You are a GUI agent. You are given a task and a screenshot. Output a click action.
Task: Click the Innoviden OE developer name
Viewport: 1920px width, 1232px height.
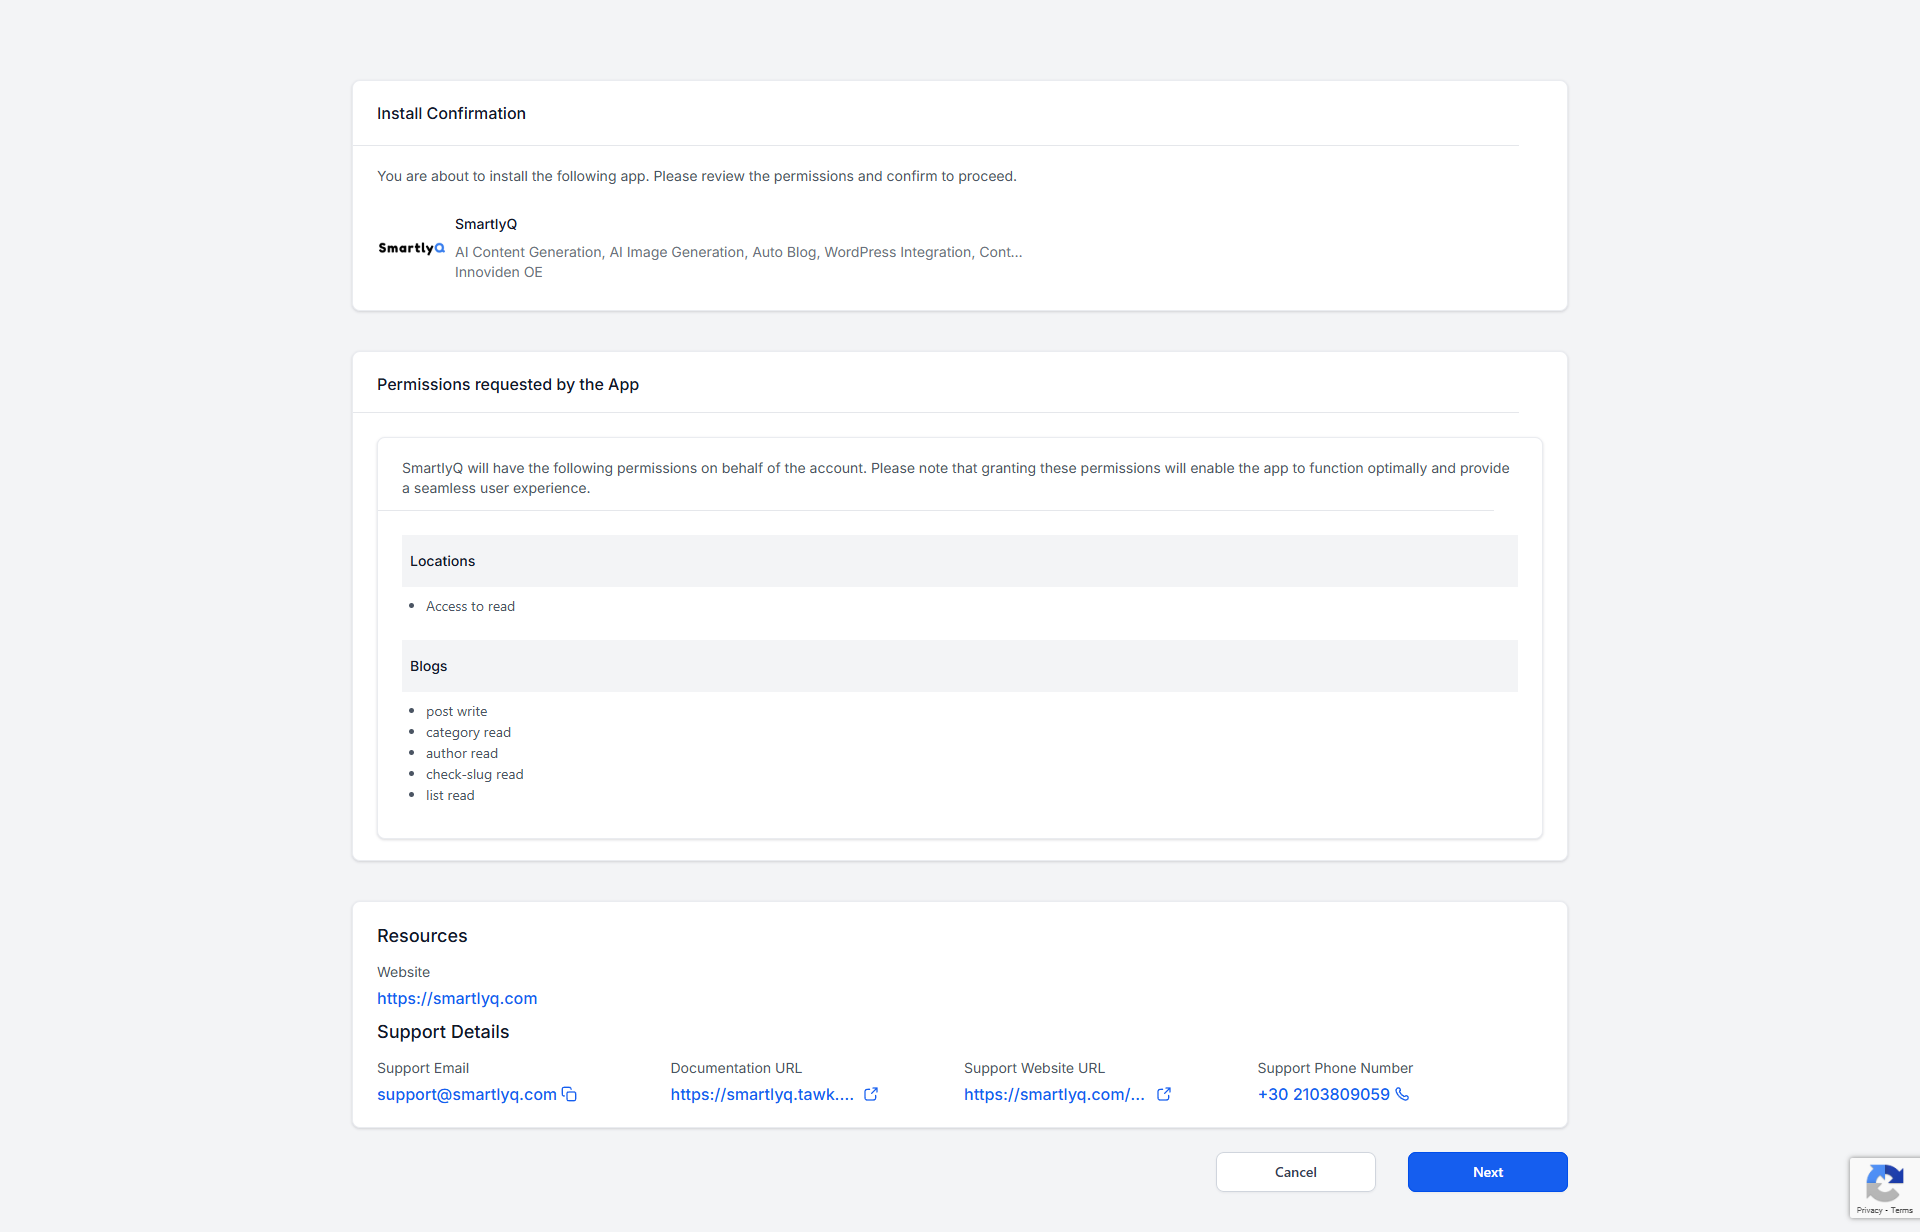(x=499, y=272)
